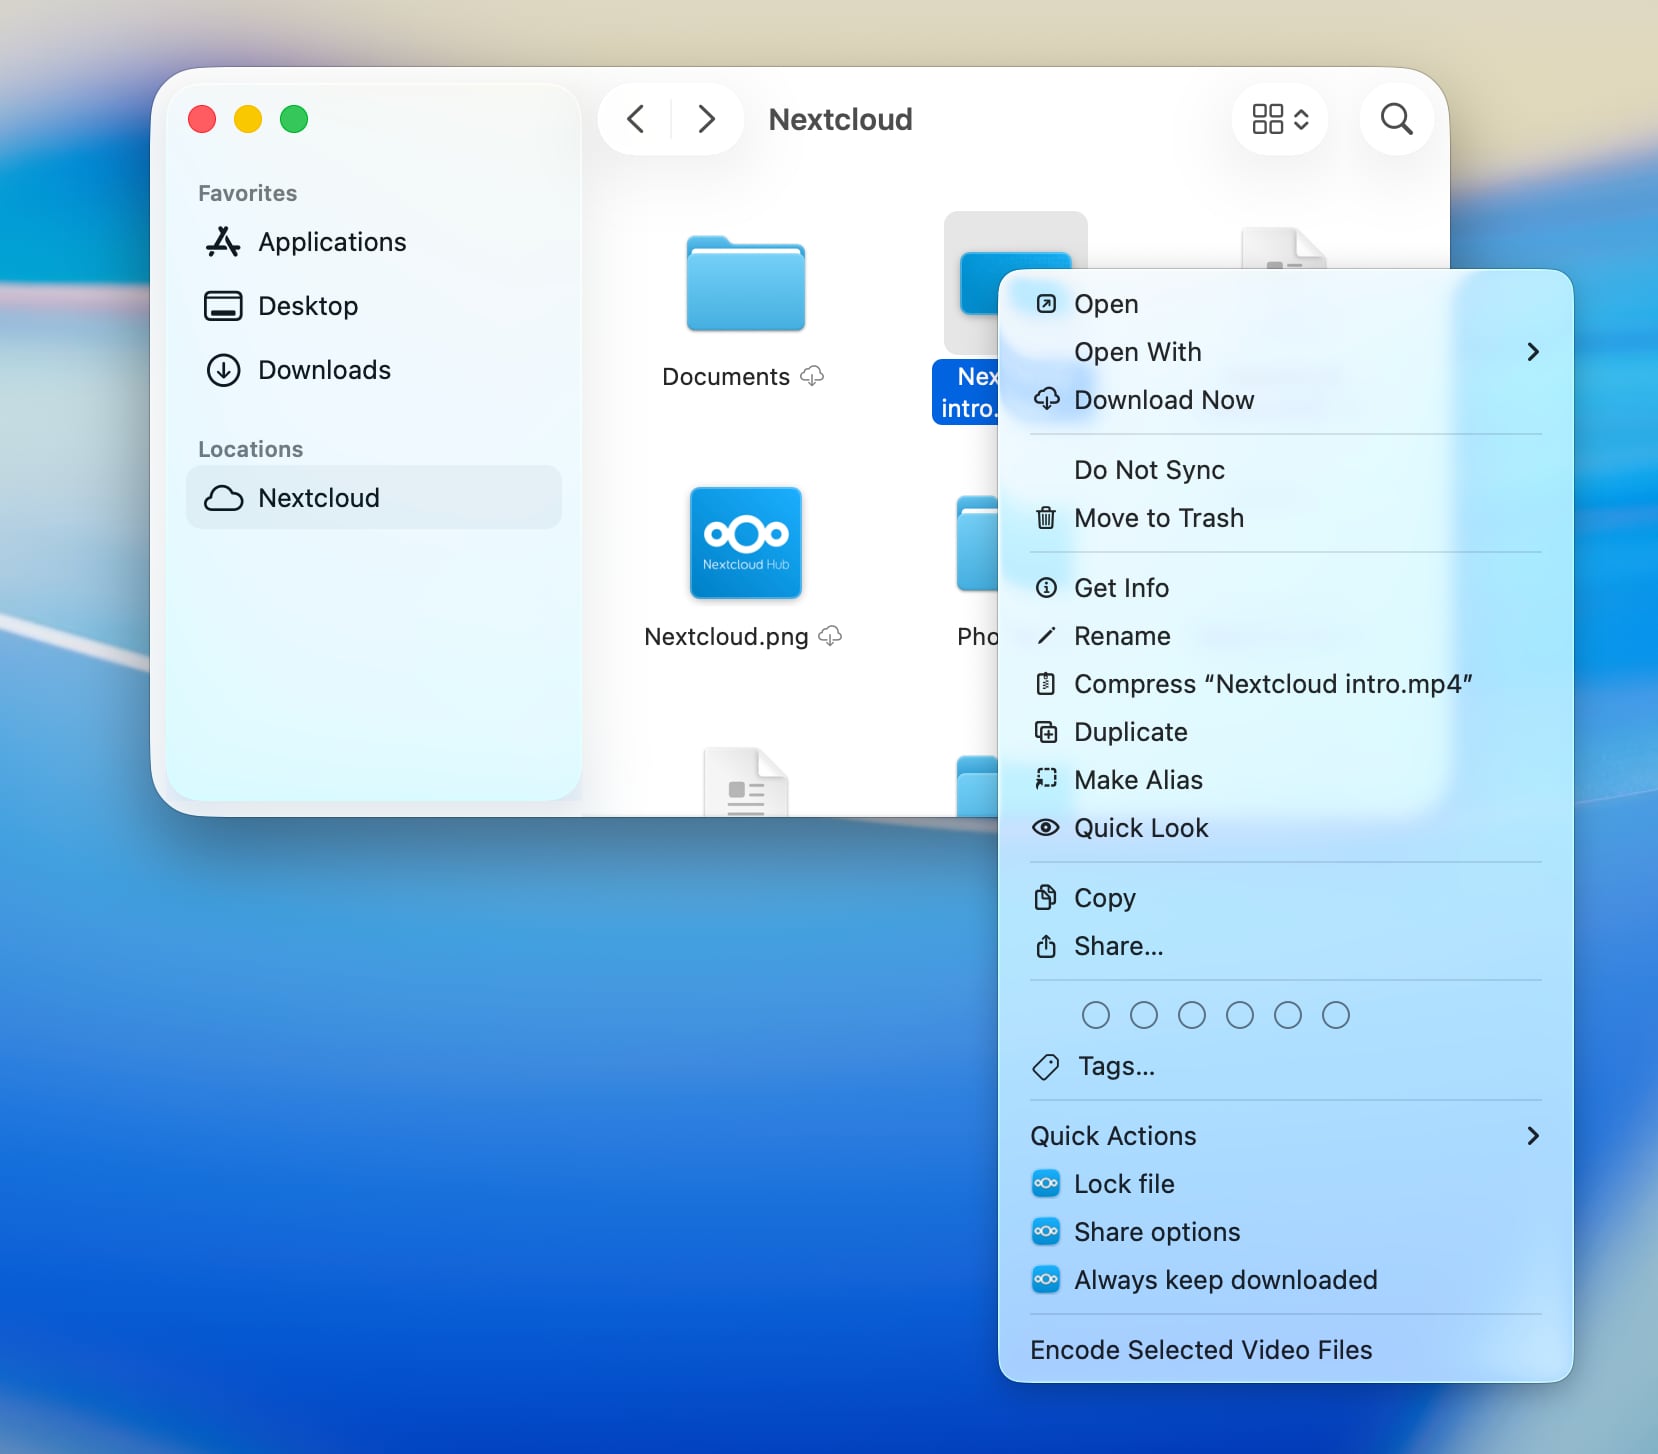Select Compress "Nextcloud intro.mp4"
1658x1454 pixels.
[1272, 684]
